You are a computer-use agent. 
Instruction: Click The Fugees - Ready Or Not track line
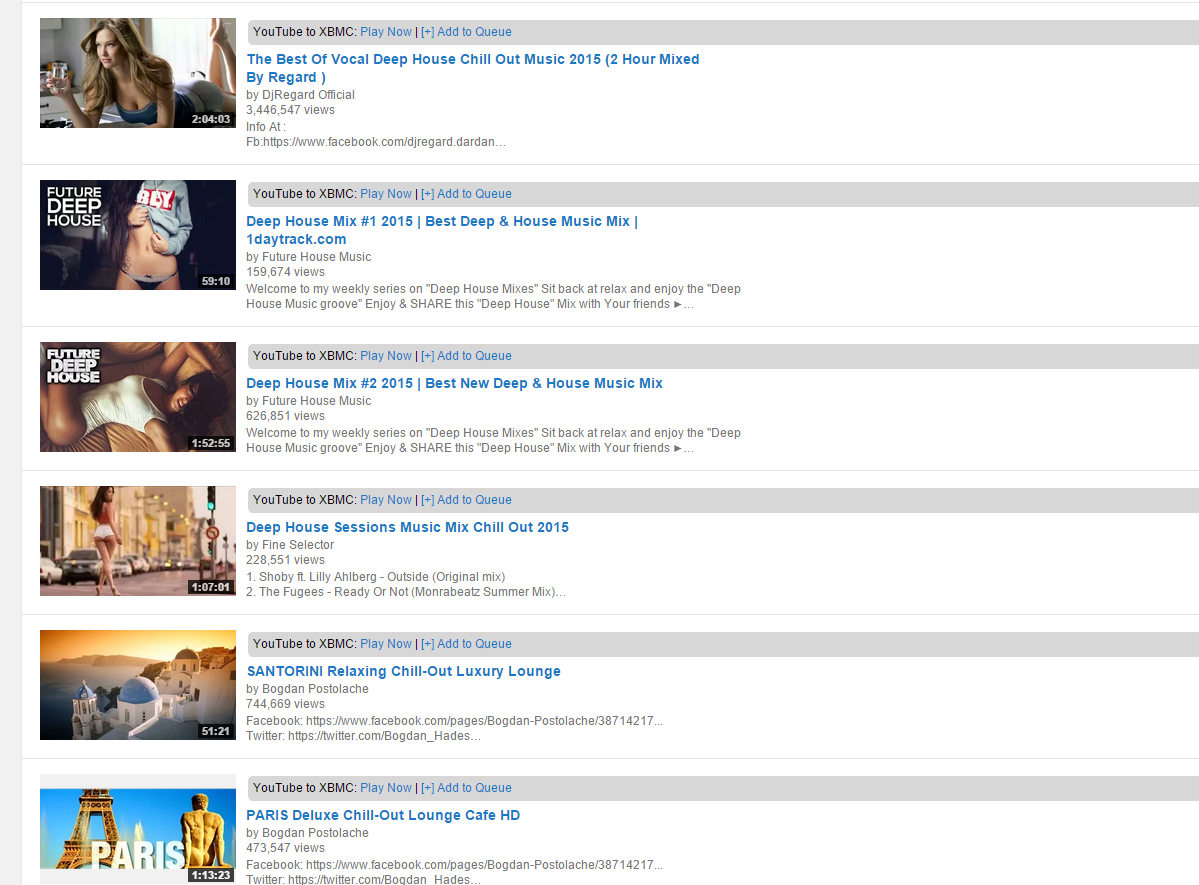click(406, 592)
